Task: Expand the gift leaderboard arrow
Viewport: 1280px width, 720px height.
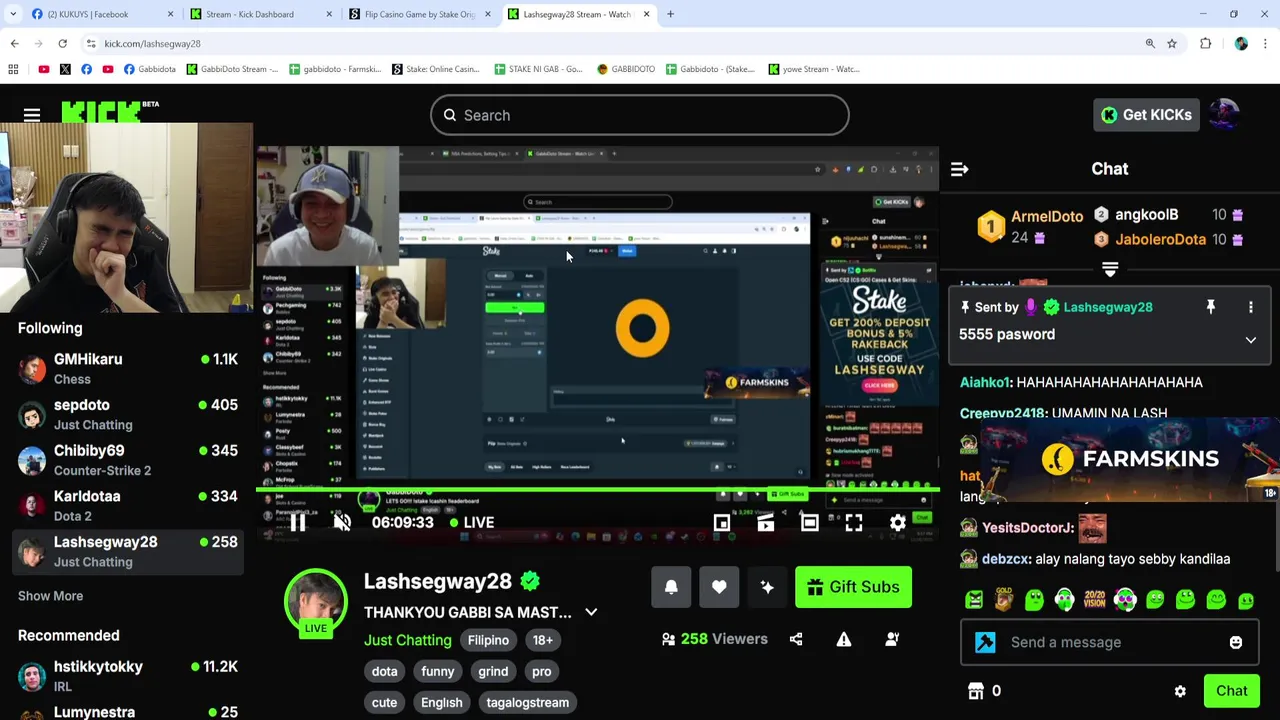Action: click(x=1110, y=270)
